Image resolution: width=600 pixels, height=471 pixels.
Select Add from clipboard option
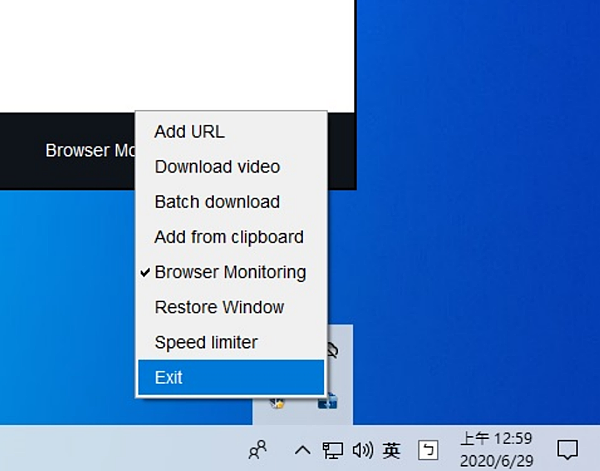click(231, 237)
